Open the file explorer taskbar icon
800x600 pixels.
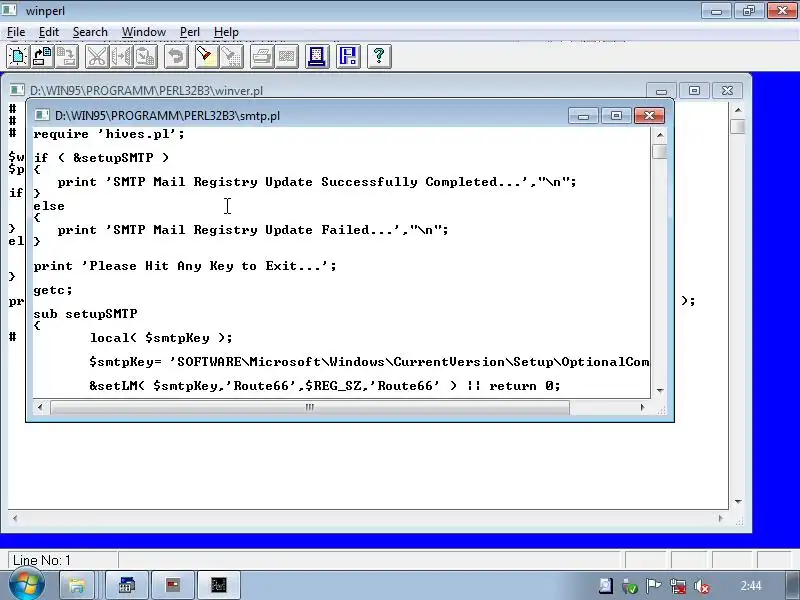(x=77, y=585)
